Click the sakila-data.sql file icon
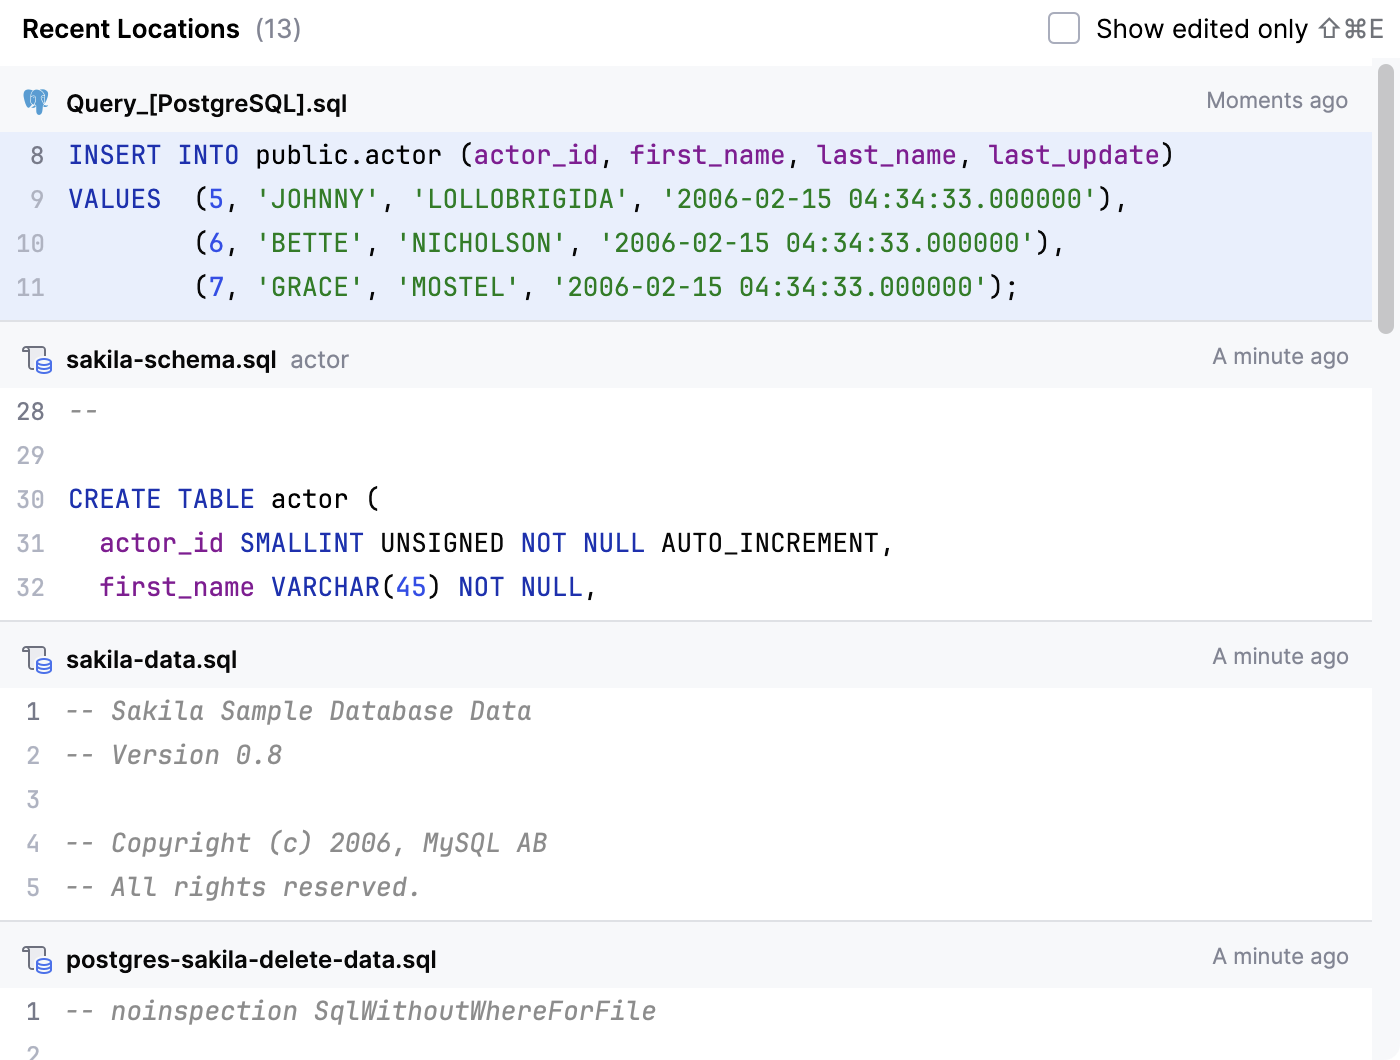 point(37,659)
